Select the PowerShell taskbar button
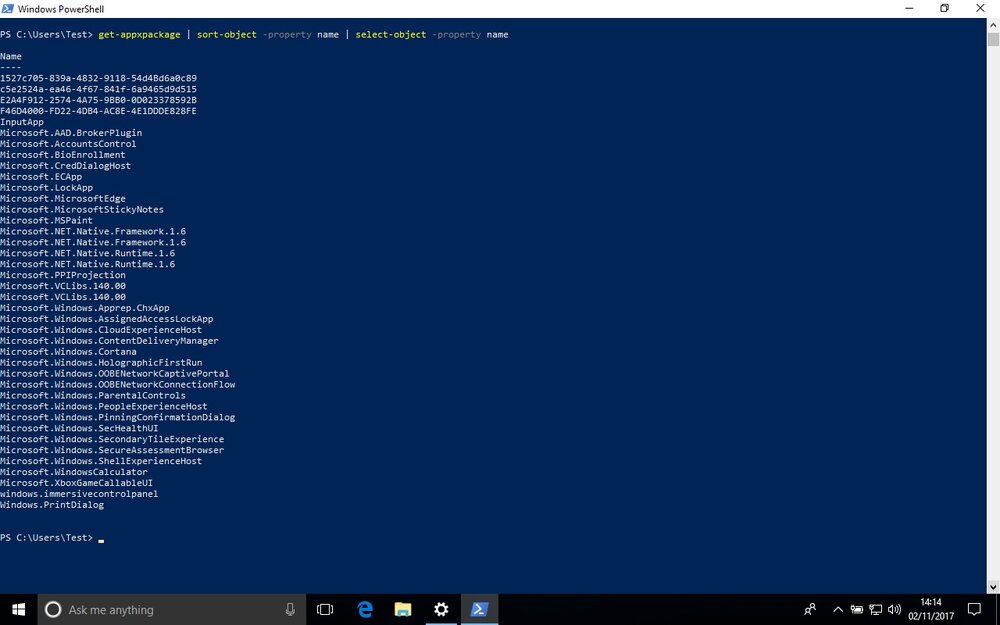The width and height of the screenshot is (1000, 625). [x=479, y=610]
